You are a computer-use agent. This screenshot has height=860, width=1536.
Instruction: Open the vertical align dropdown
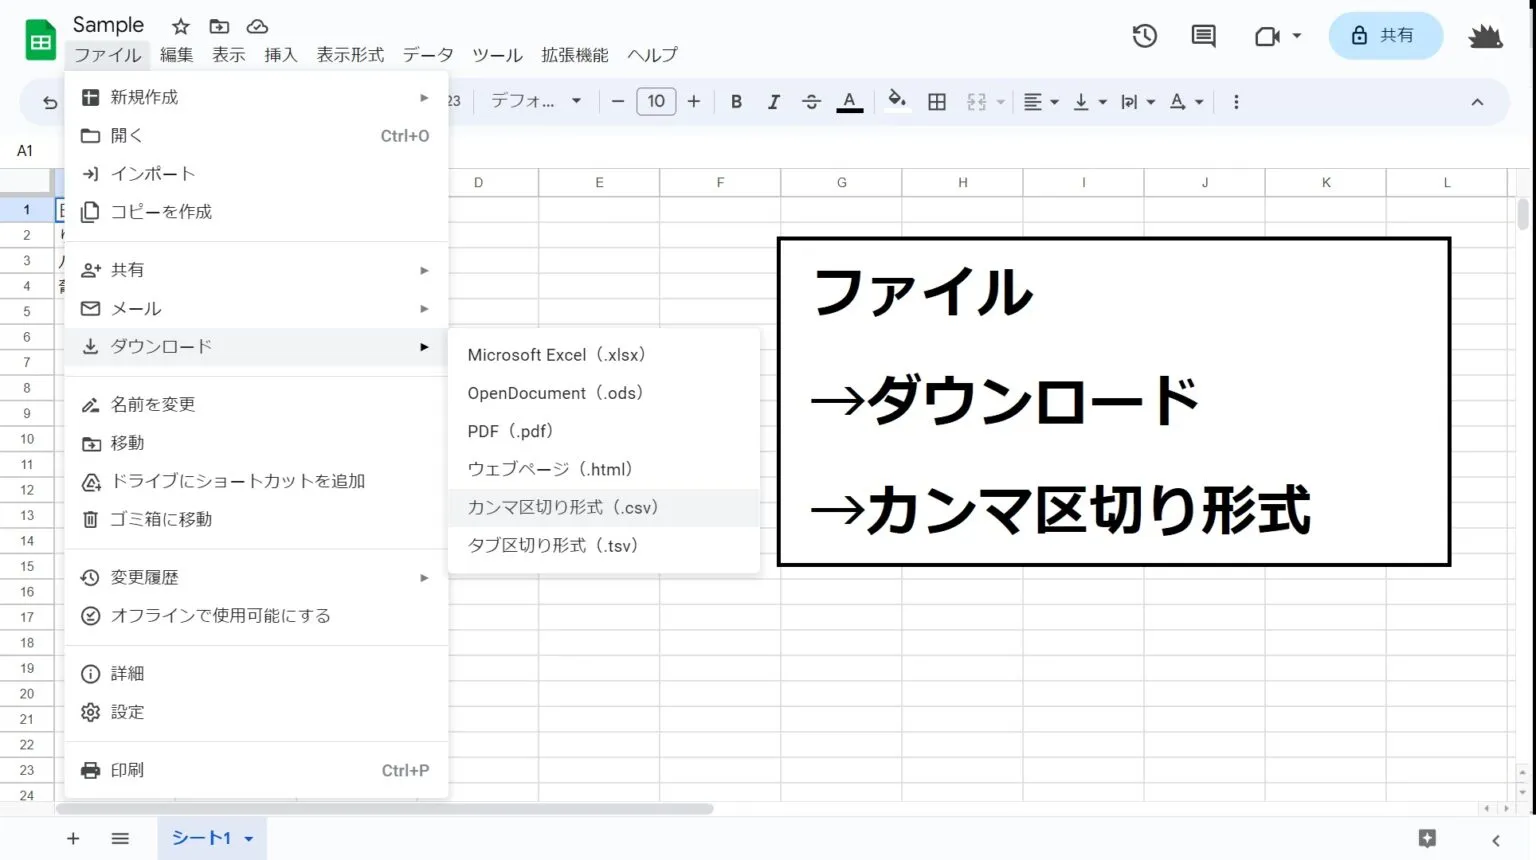tap(1089, 101)
